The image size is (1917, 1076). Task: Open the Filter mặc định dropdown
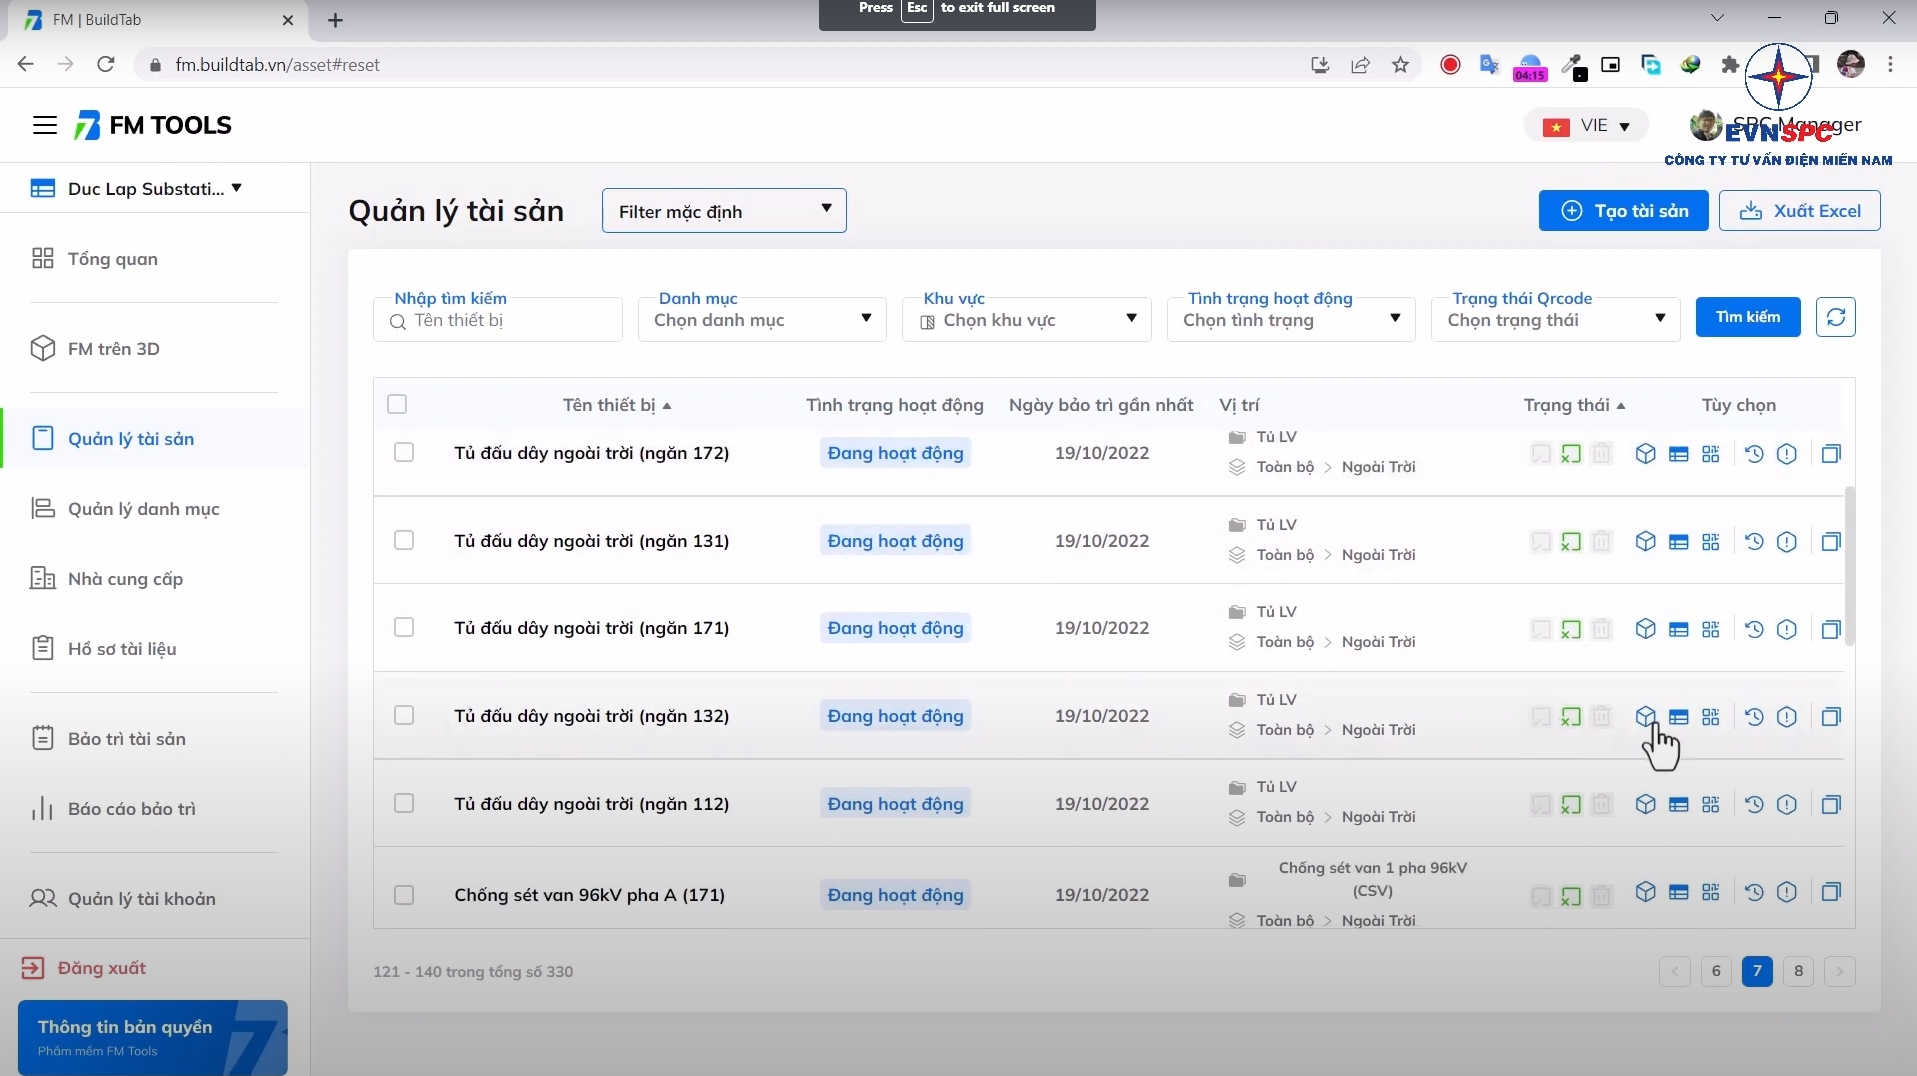tap(724, 211)
